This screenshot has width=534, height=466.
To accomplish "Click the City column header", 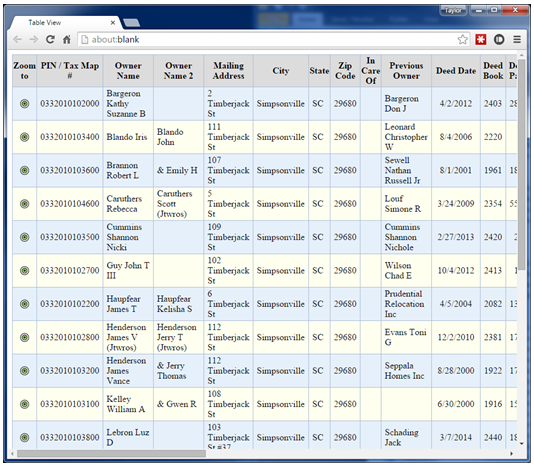I will click(281, 71).
